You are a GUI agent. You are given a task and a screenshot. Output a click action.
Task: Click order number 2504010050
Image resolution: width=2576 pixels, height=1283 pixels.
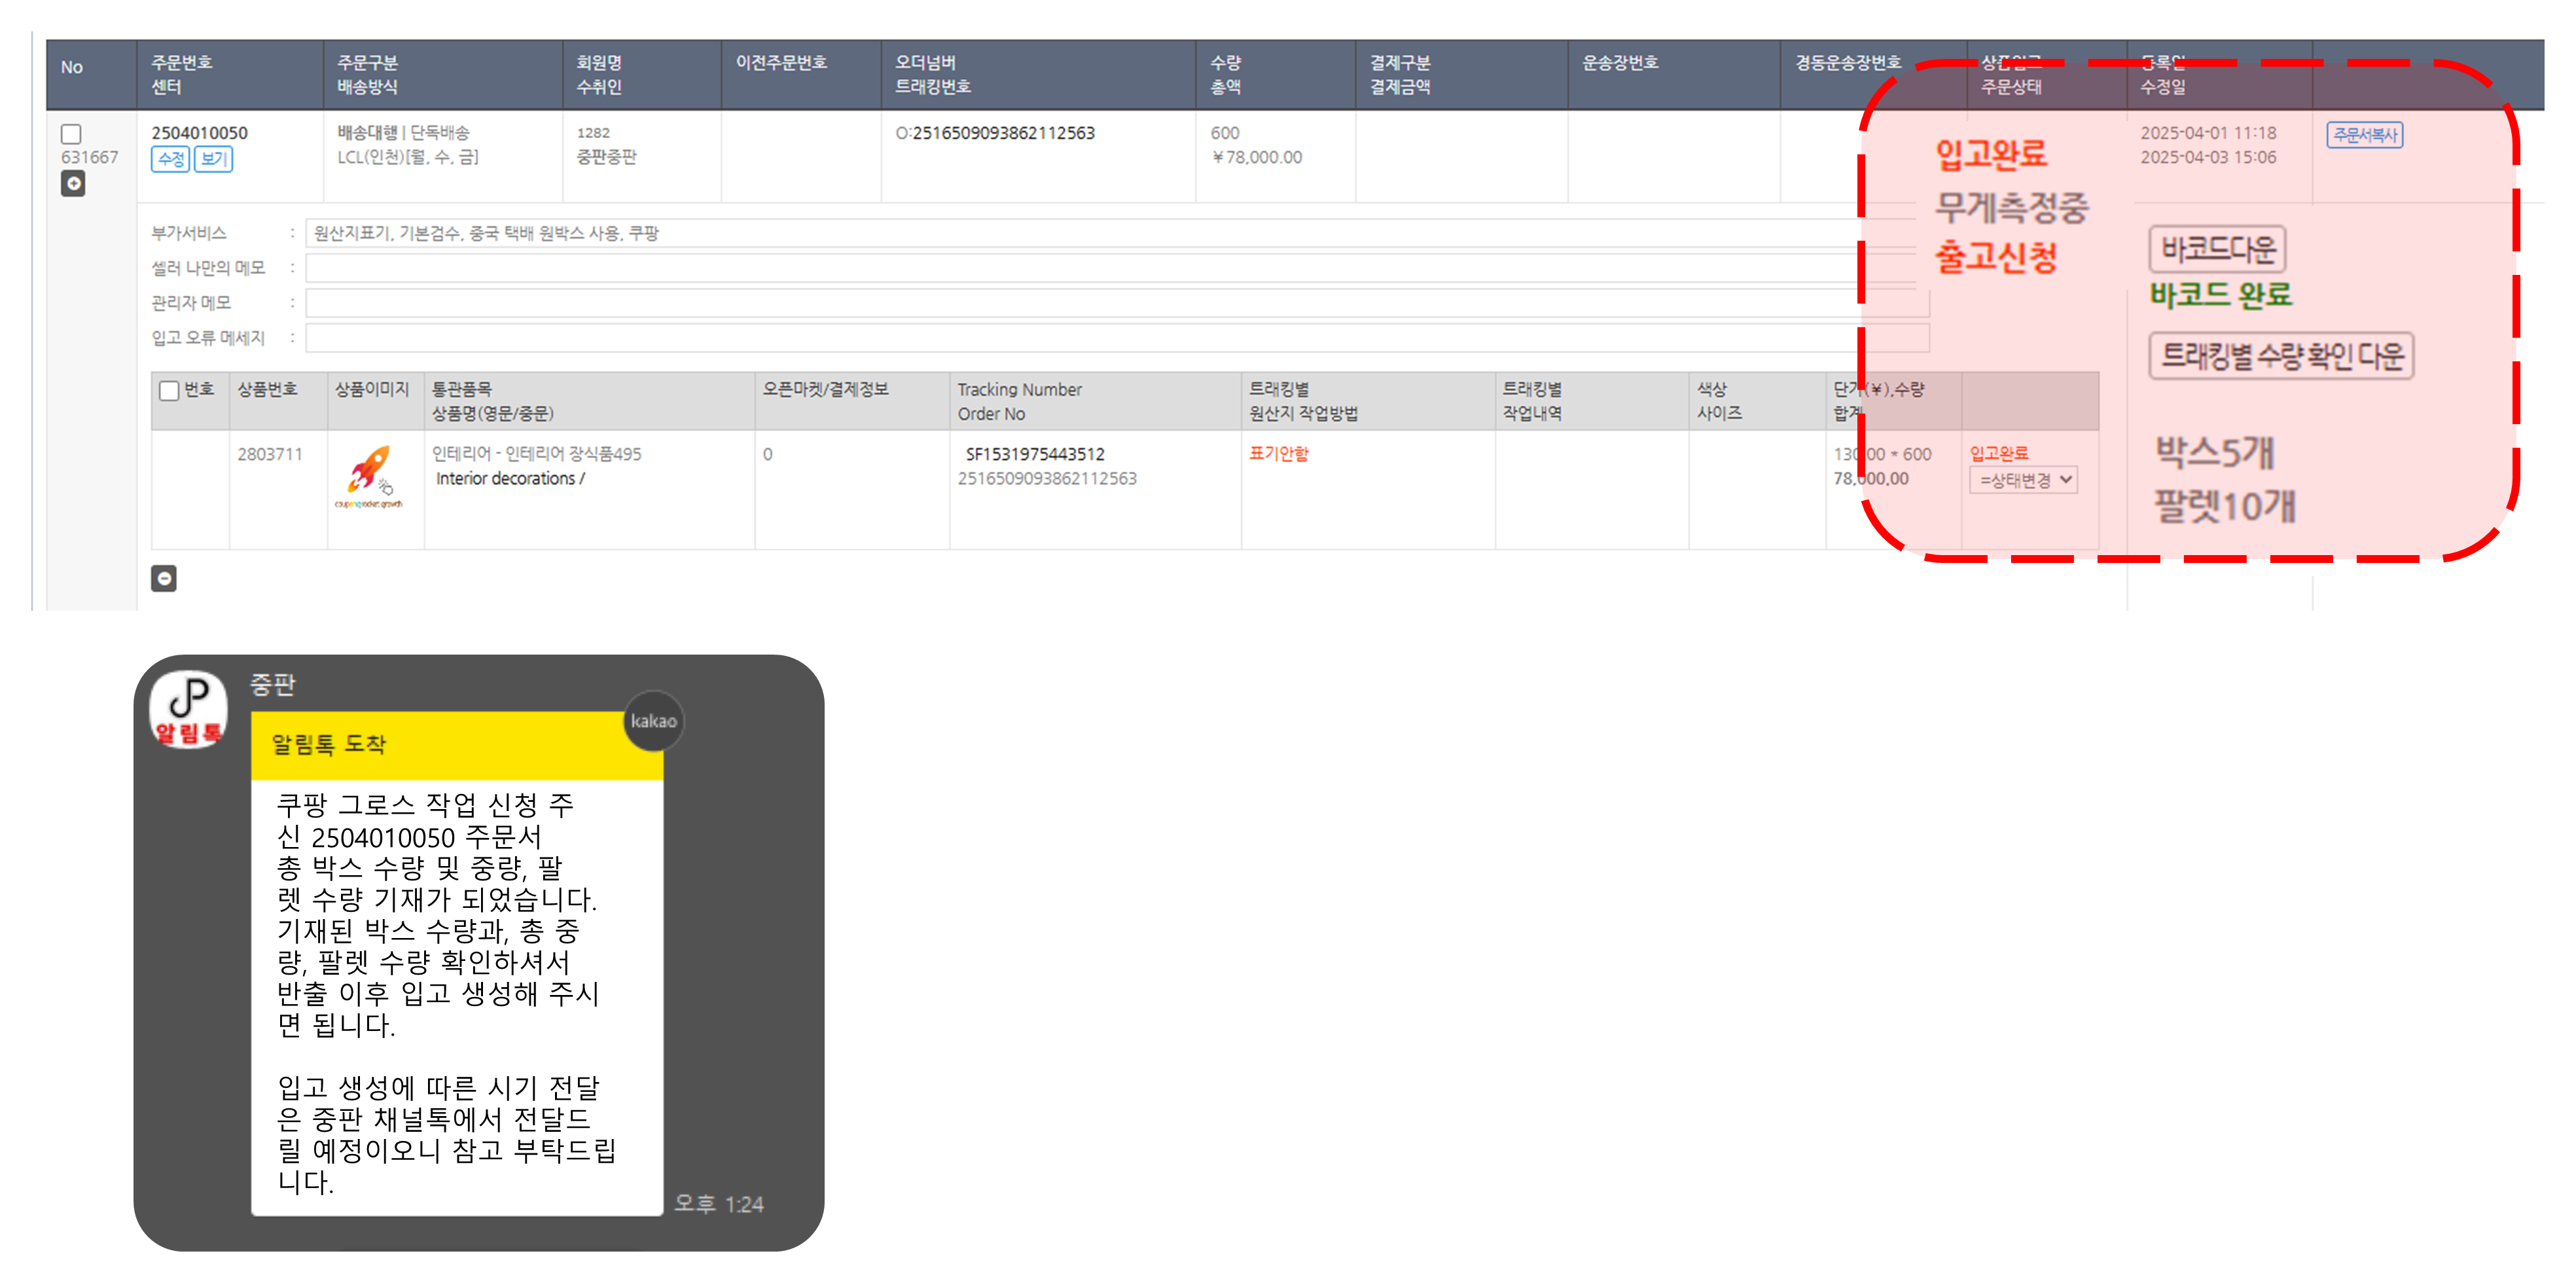coord(199,133)
